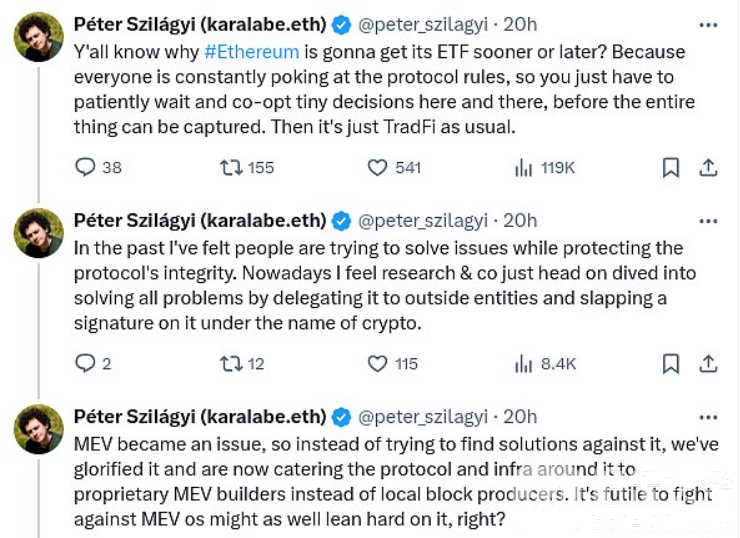The height and width of the screenshot is (538, 740).
Task: Click the profile avatar on the first tweet
Action: click(38, 38)
